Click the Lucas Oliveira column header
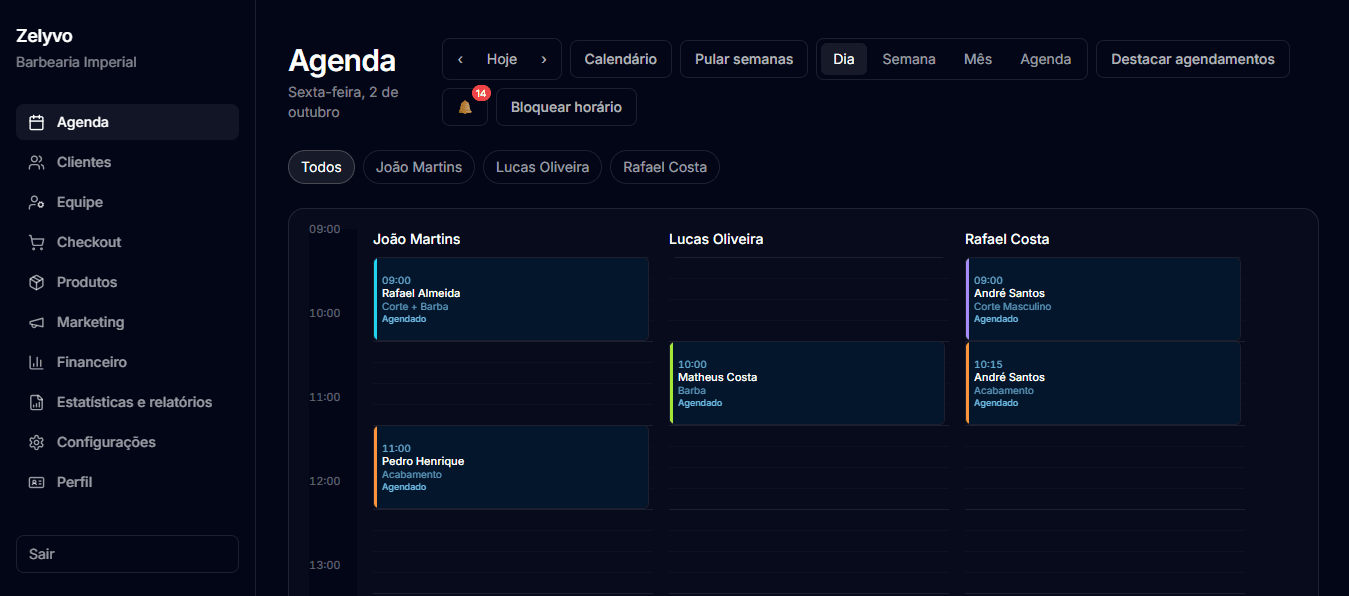1349x596 pixels. (x=716, y=239)
